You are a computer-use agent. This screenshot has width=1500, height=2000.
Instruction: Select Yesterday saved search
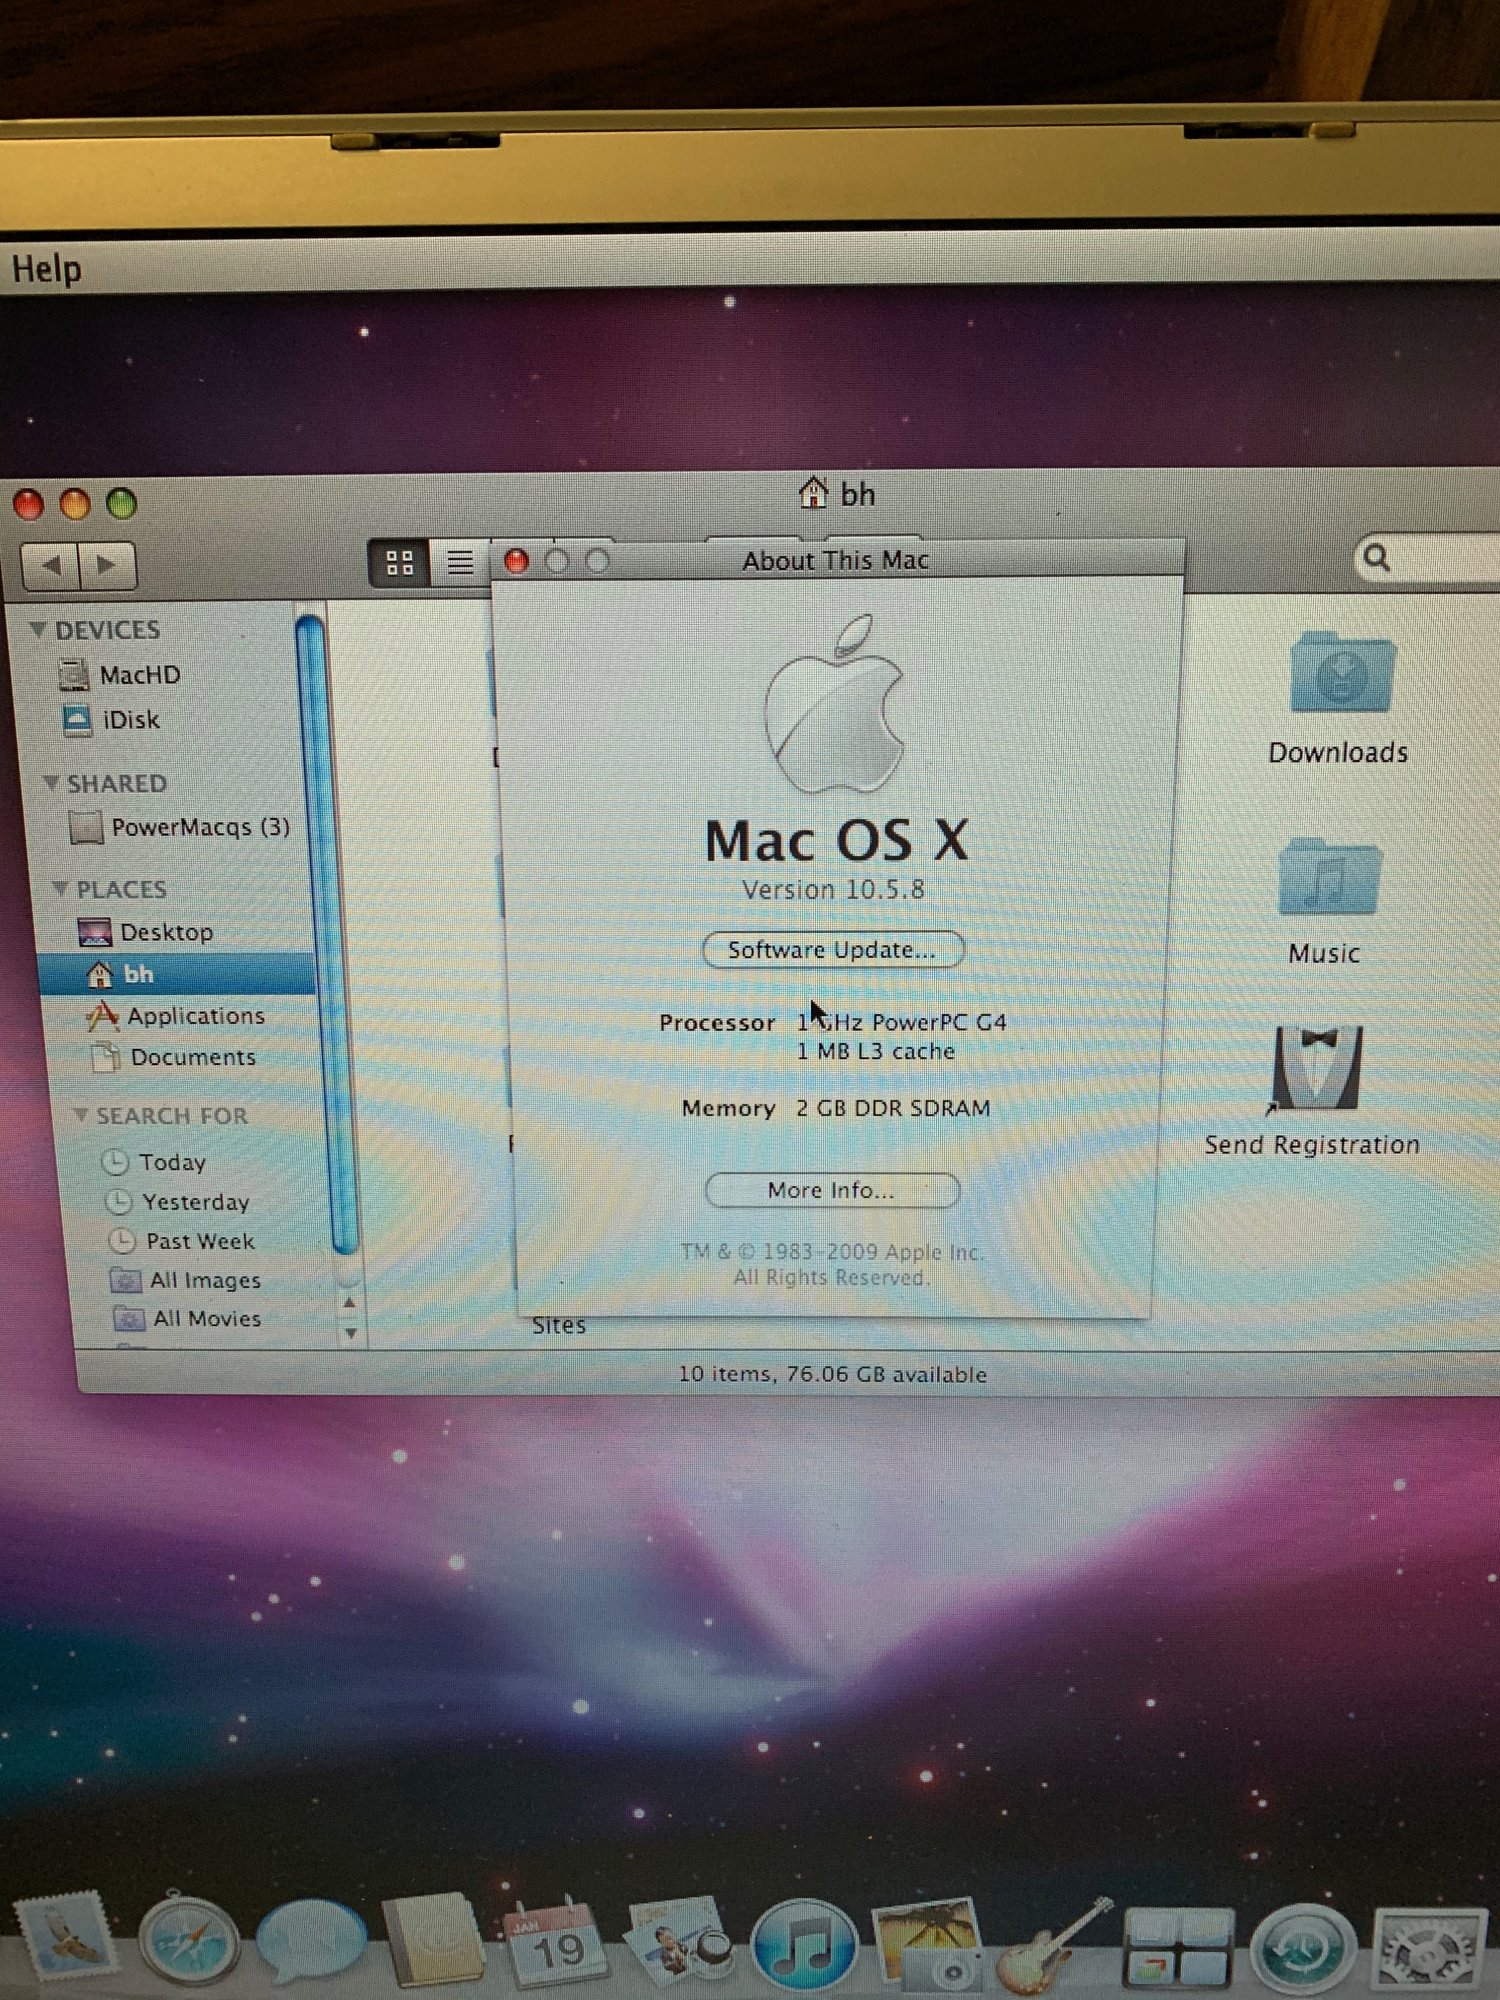point(178,1201)
